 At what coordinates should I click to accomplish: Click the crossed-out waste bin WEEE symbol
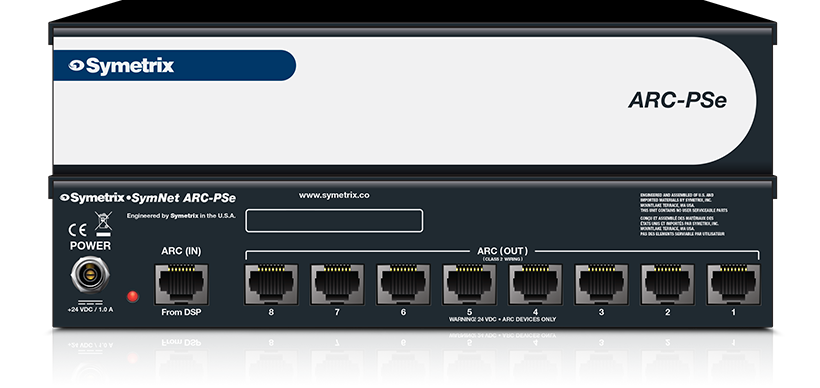click(103, 224)
